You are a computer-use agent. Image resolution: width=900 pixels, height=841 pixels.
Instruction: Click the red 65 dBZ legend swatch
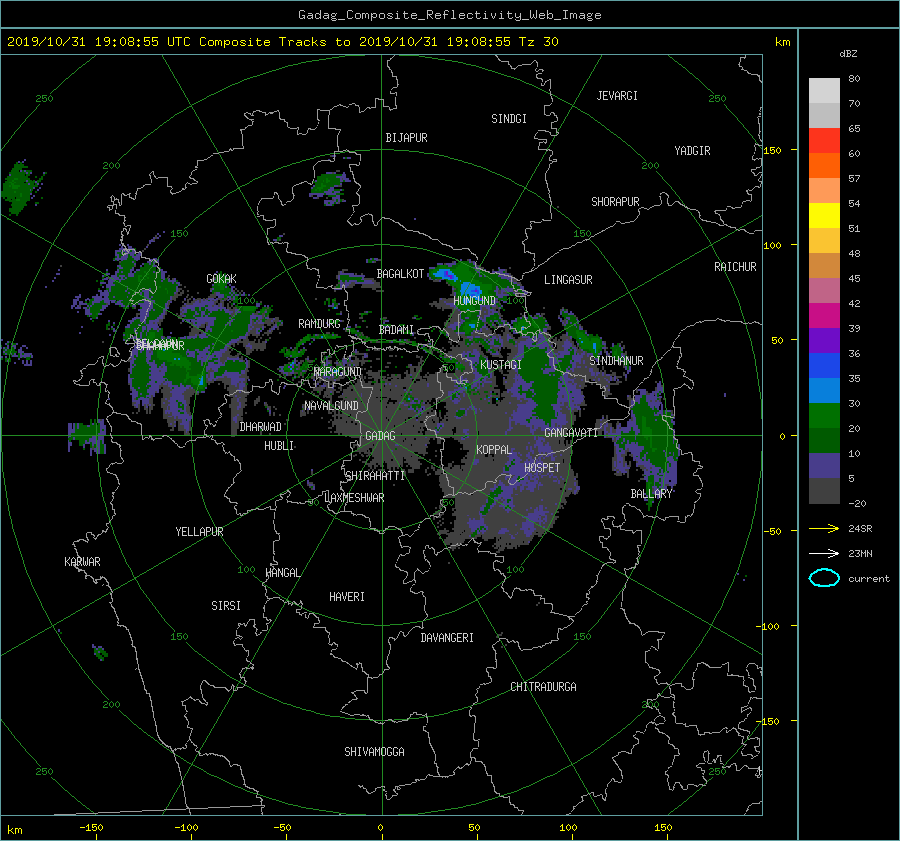coord(824,140)
